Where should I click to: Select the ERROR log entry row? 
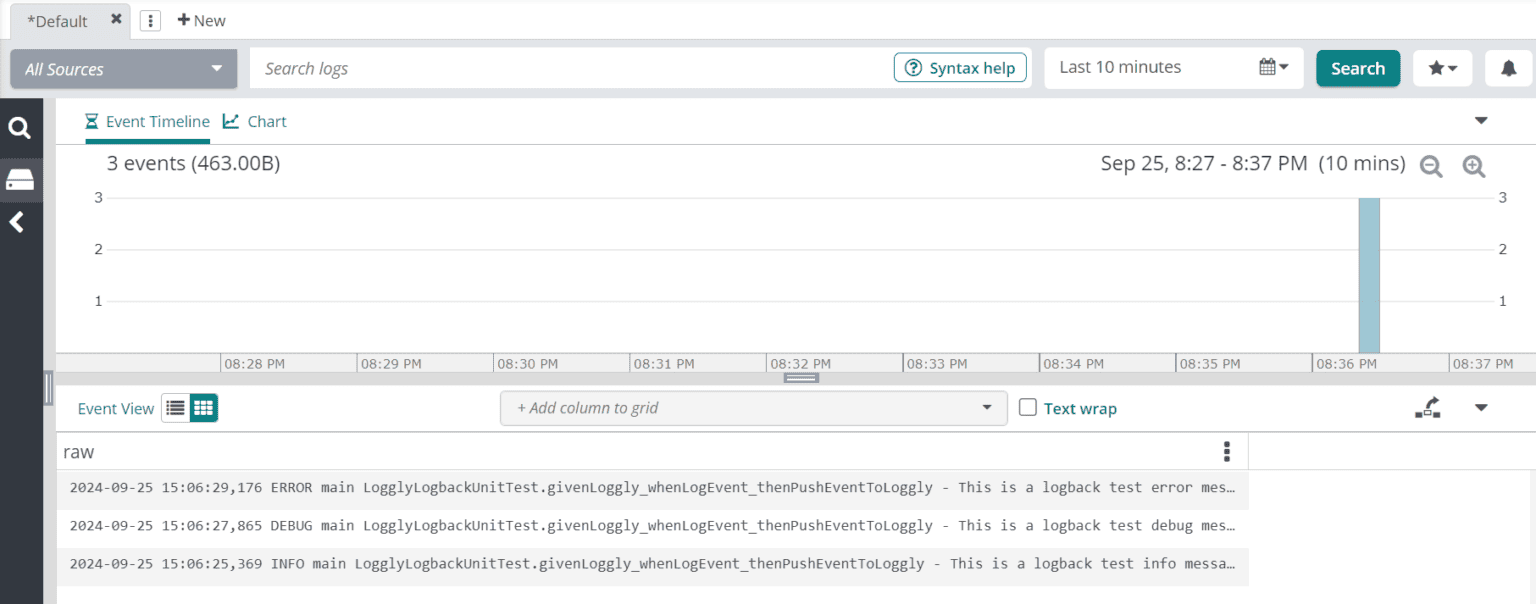[650, 487]
